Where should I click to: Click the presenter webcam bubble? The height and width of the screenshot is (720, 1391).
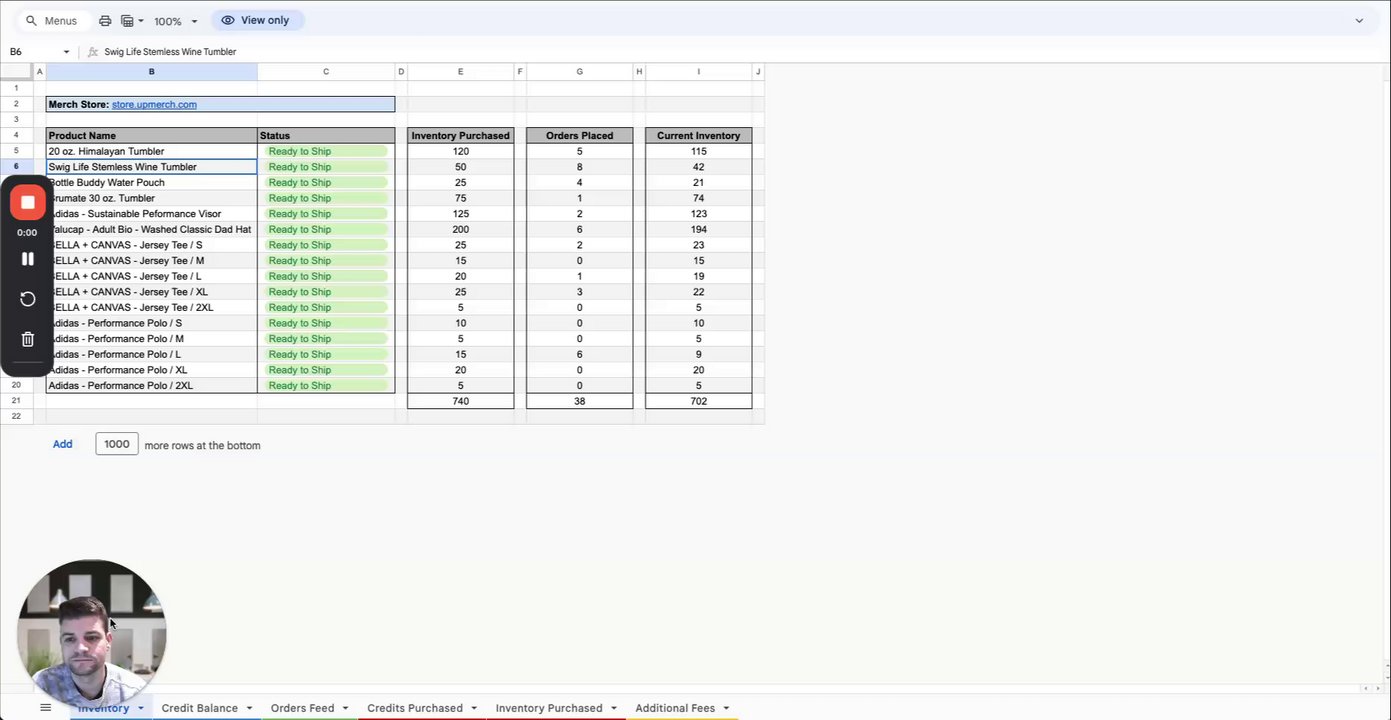[91, 632]
